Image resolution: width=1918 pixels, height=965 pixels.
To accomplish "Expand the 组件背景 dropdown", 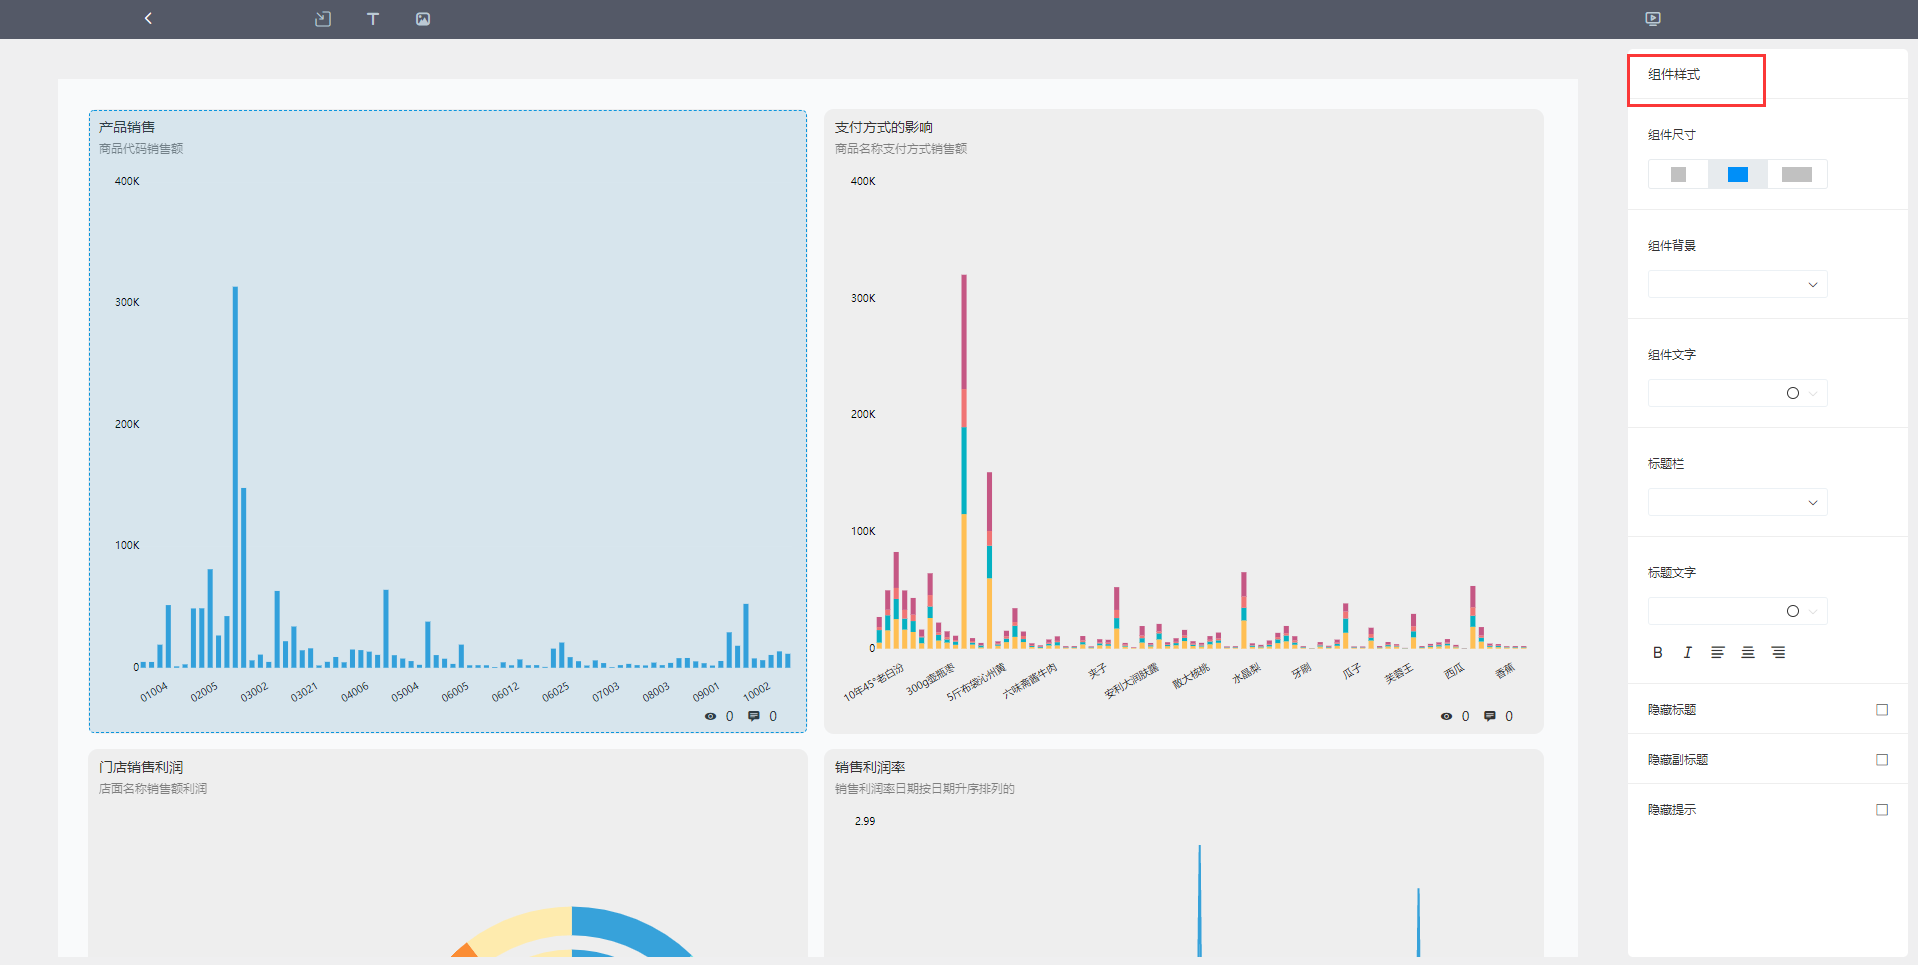I will 1738,284.
